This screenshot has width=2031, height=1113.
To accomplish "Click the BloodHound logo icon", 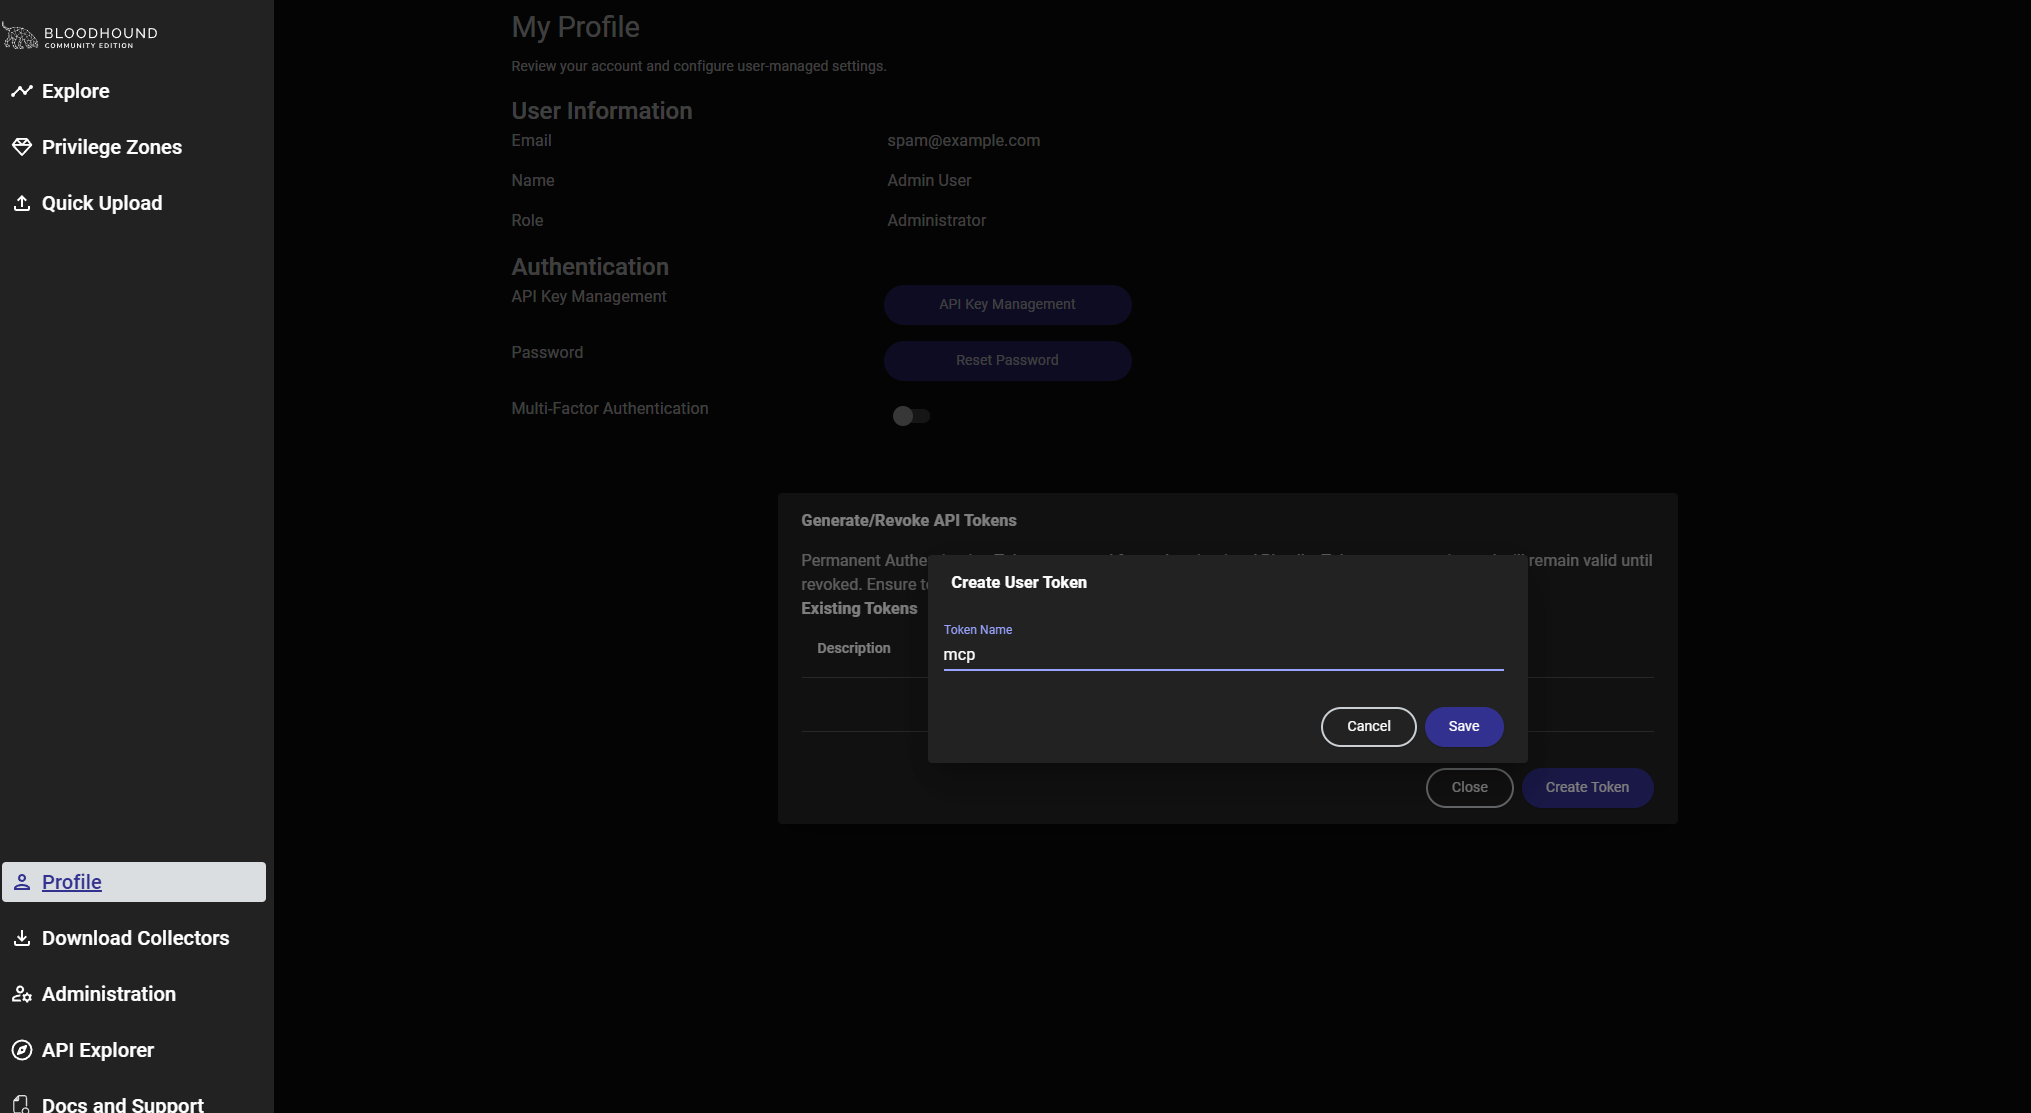I will [20, 36].
